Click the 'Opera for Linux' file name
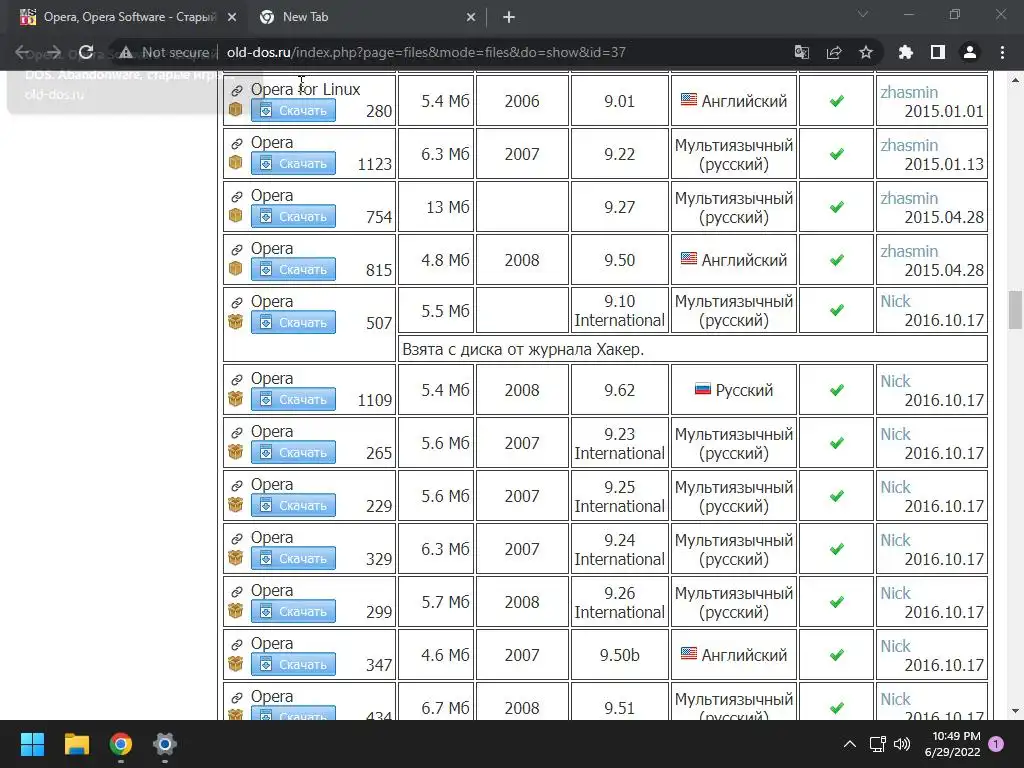1024x768 pixels. click(x=306, y=89)
